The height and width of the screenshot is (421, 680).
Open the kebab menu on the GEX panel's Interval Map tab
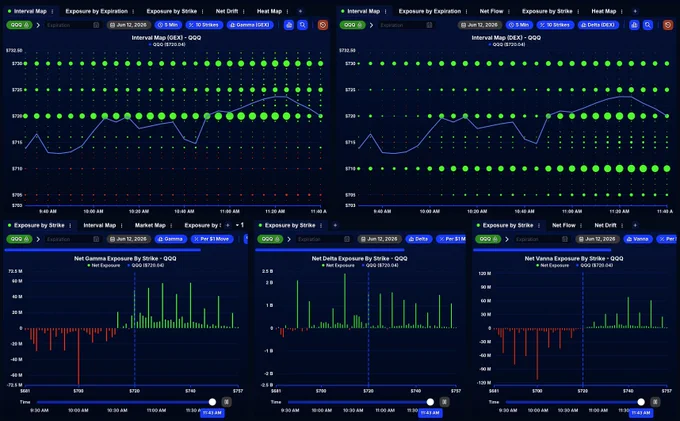pyautogui.click(x=52, y=11)
